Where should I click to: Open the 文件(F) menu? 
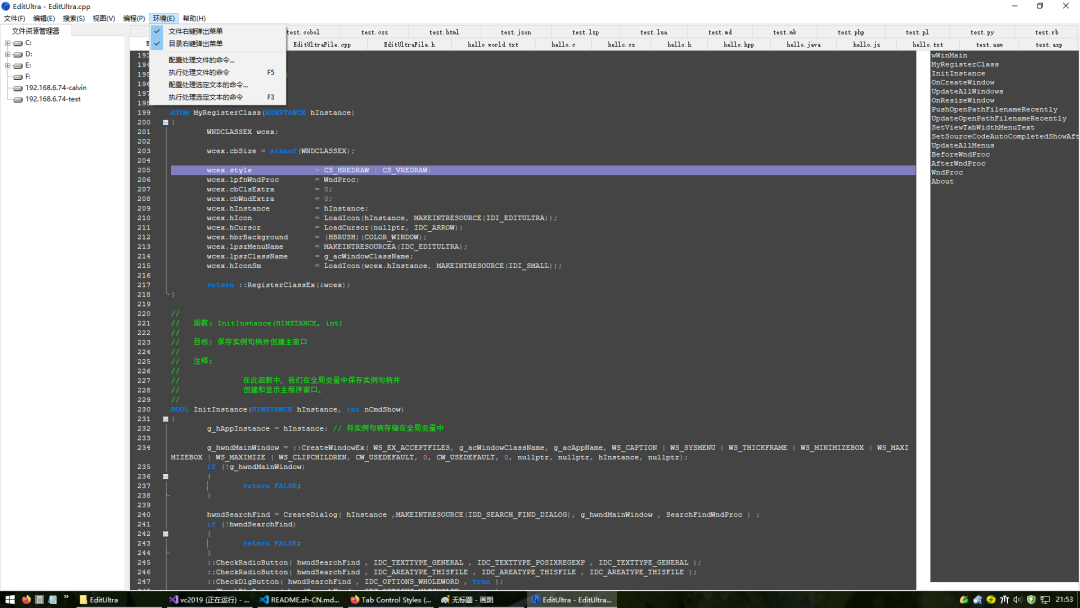(14, 19)
